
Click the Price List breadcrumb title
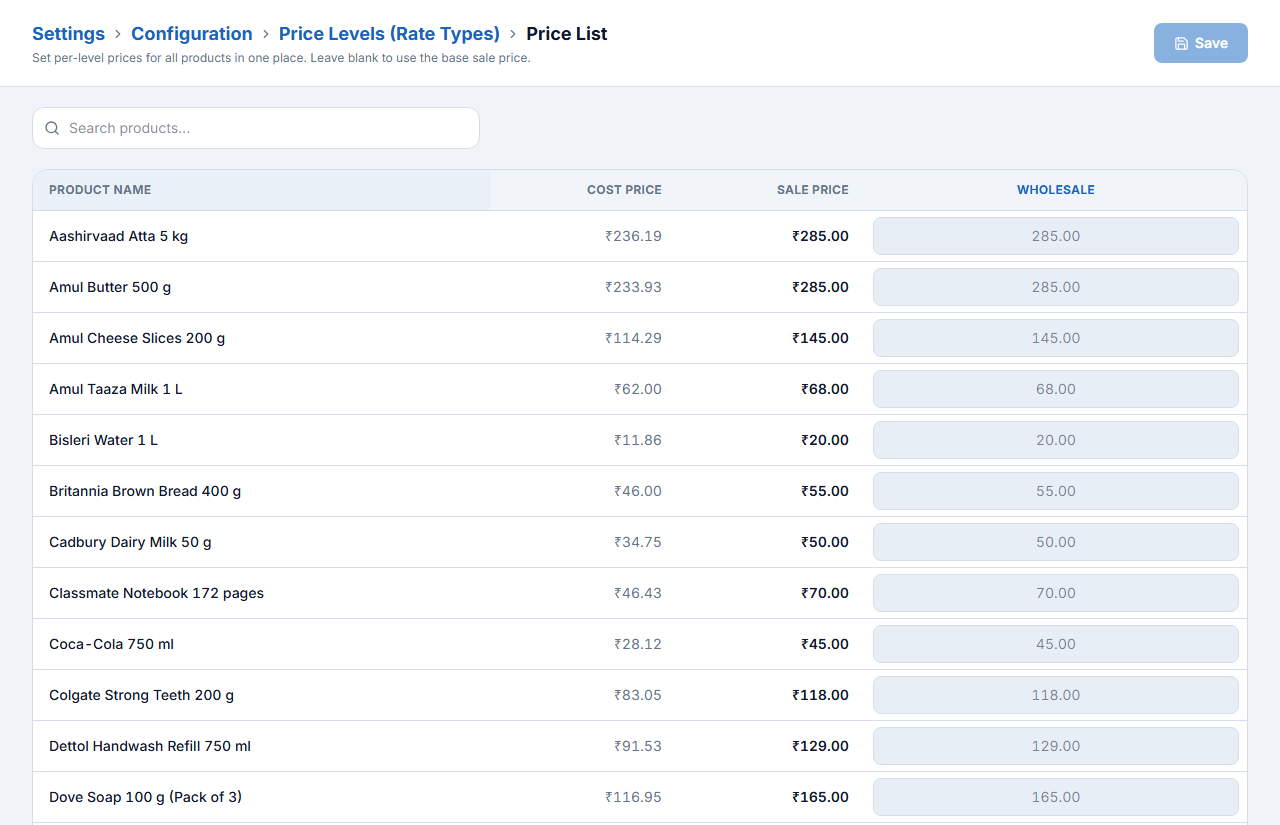tap(567, 34)
